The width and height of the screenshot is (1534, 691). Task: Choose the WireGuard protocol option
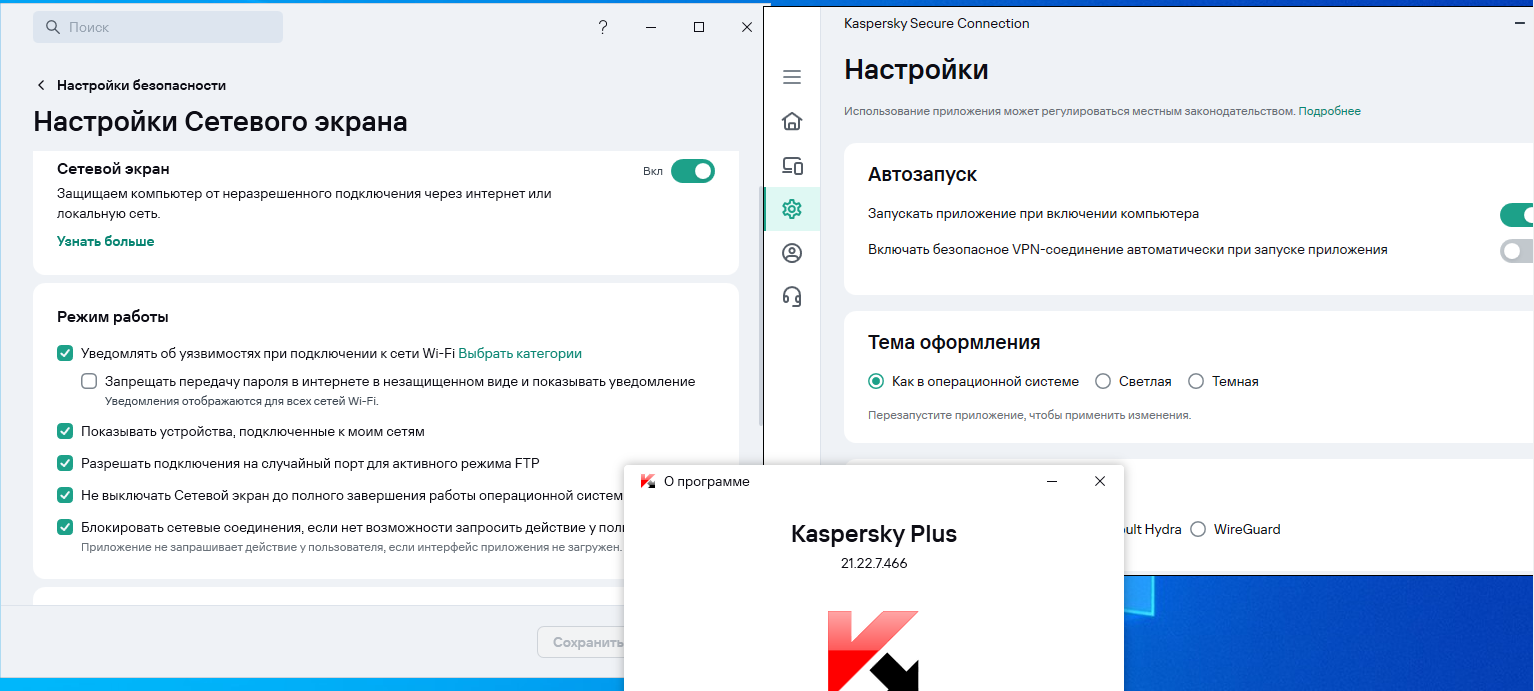(x=1198, y=529)
